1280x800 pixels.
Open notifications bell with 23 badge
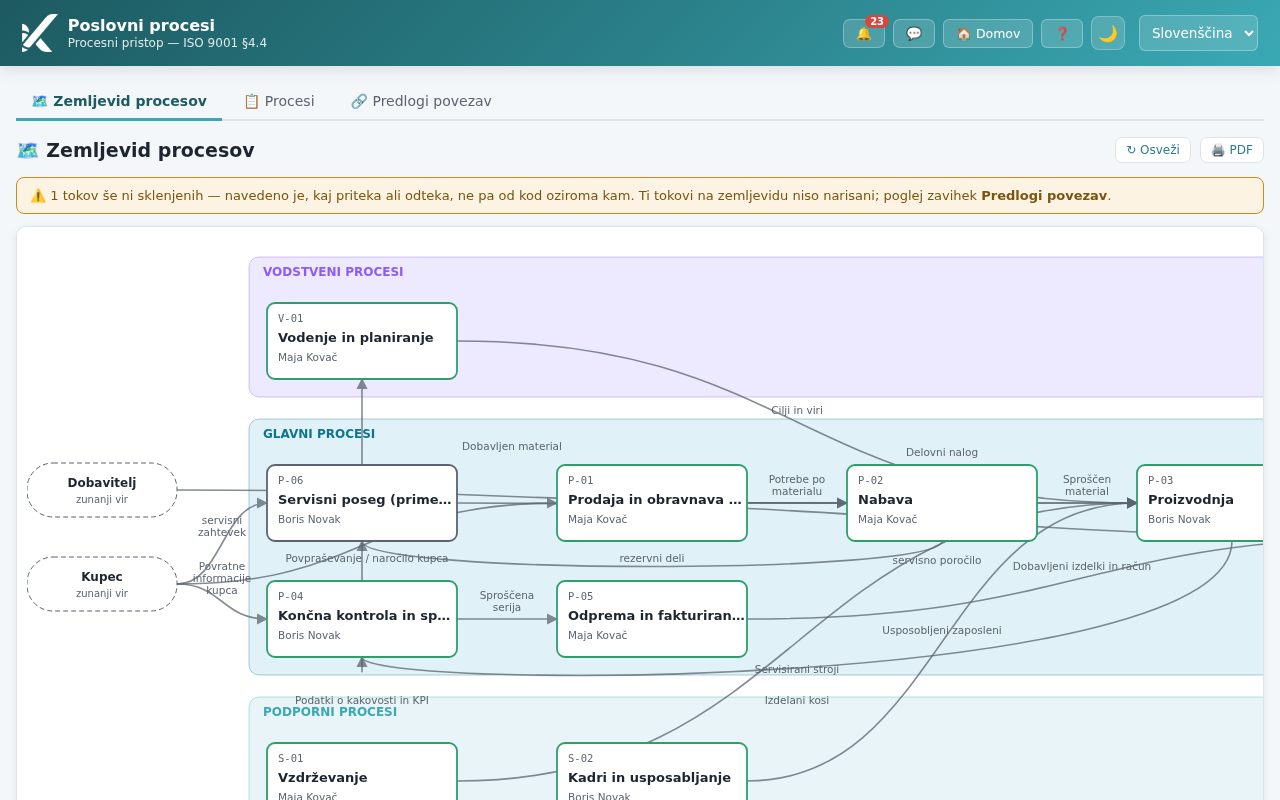click(864, 33)
